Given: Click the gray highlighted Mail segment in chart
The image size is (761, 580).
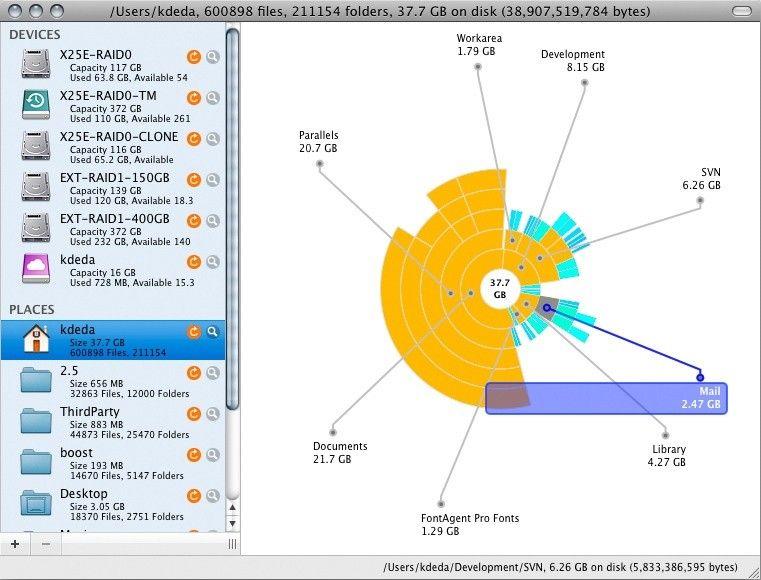Looking at the screenshot, I should pos(547,308).
